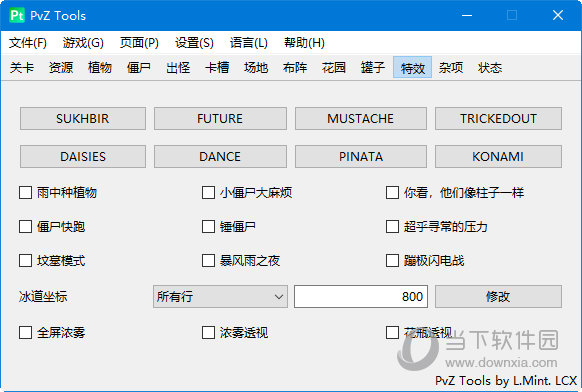Minimize the PvZ Tools window
Image resolution: width=582 pixels, height=392 pixels.
tap(467, 15)
